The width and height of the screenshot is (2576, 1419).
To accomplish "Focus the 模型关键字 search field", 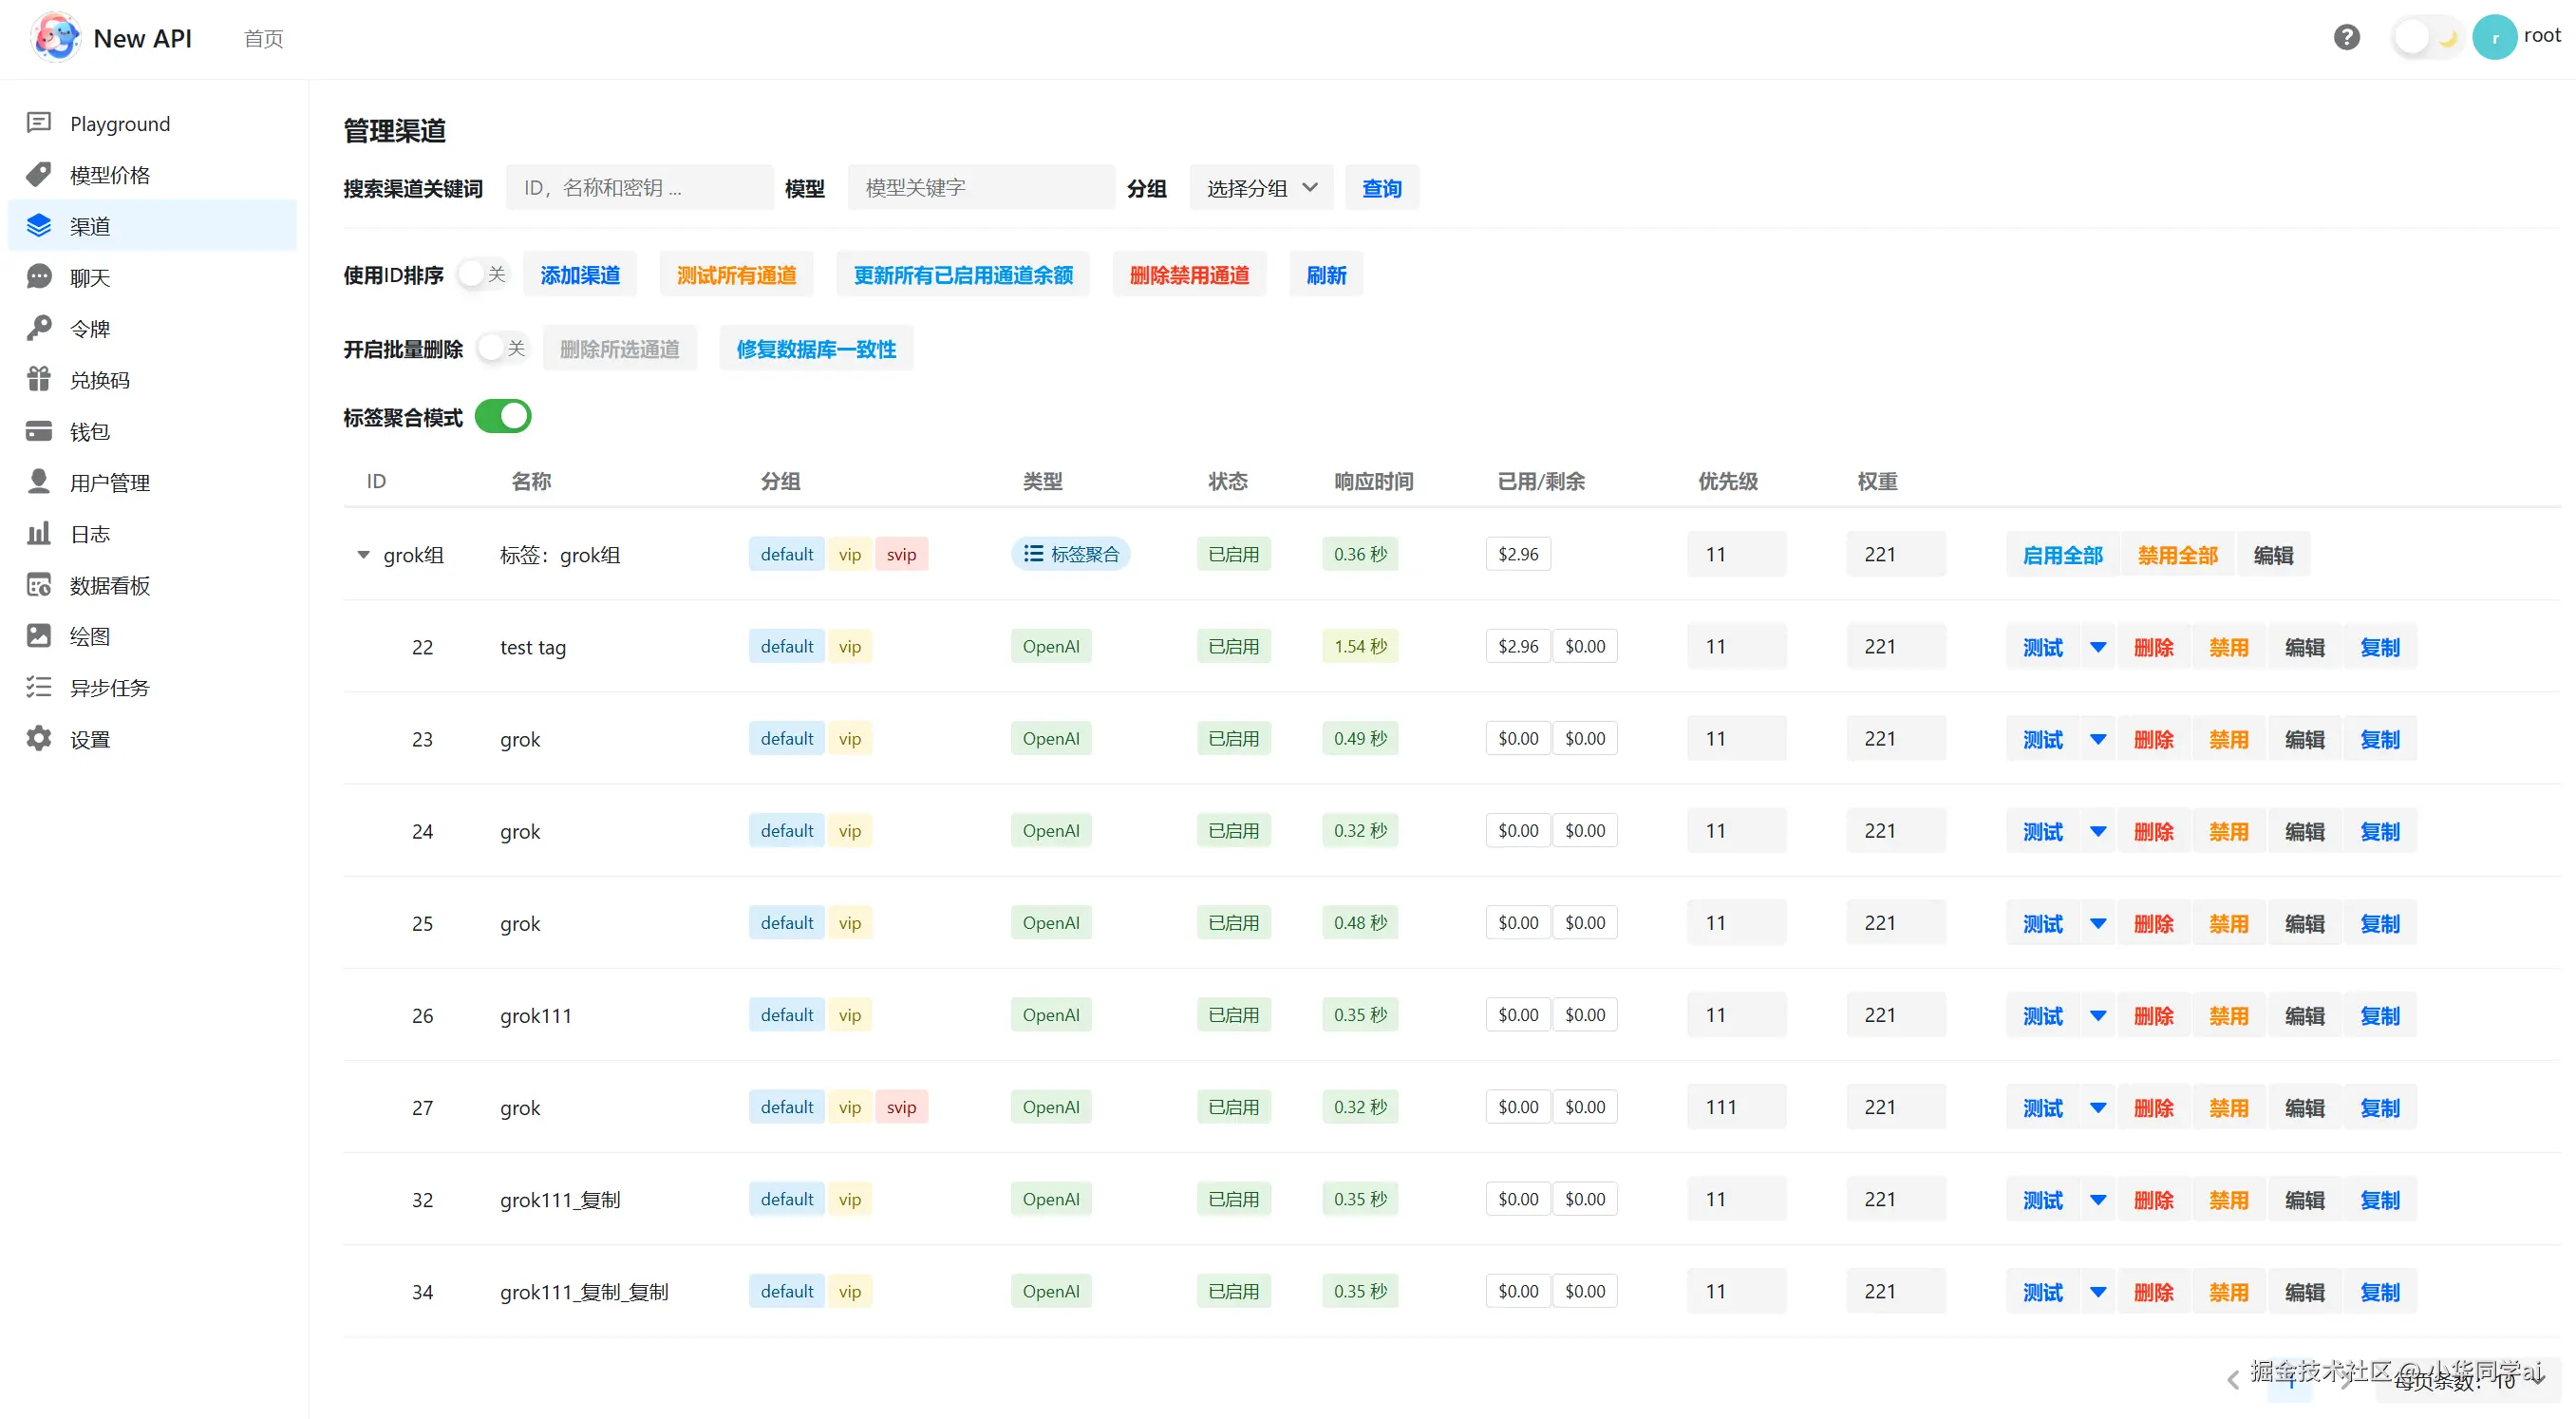I will click(x=980, y=188).
